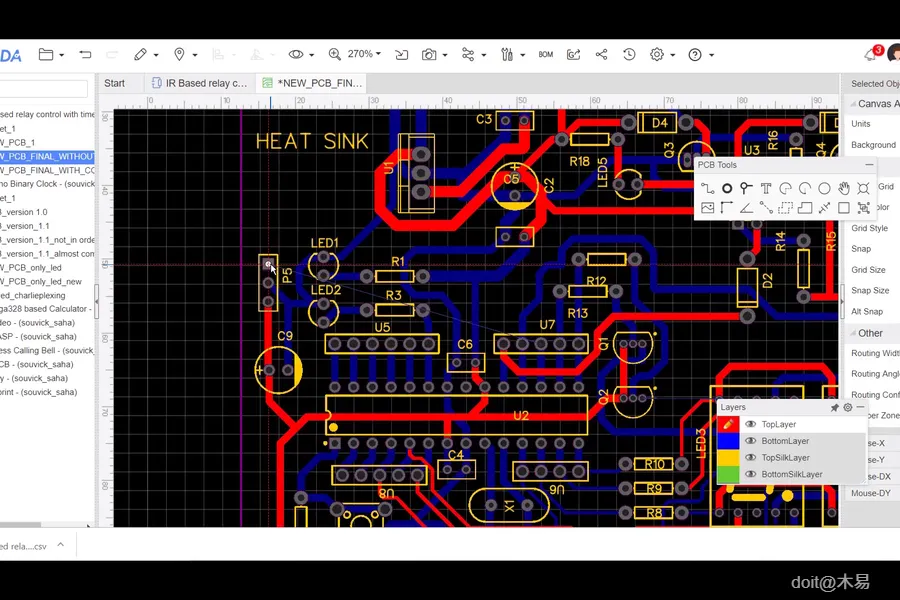Toggle the TopSilkLayer eye icon
This screenshot has height=600, width=900.
(x=751, y=457)
